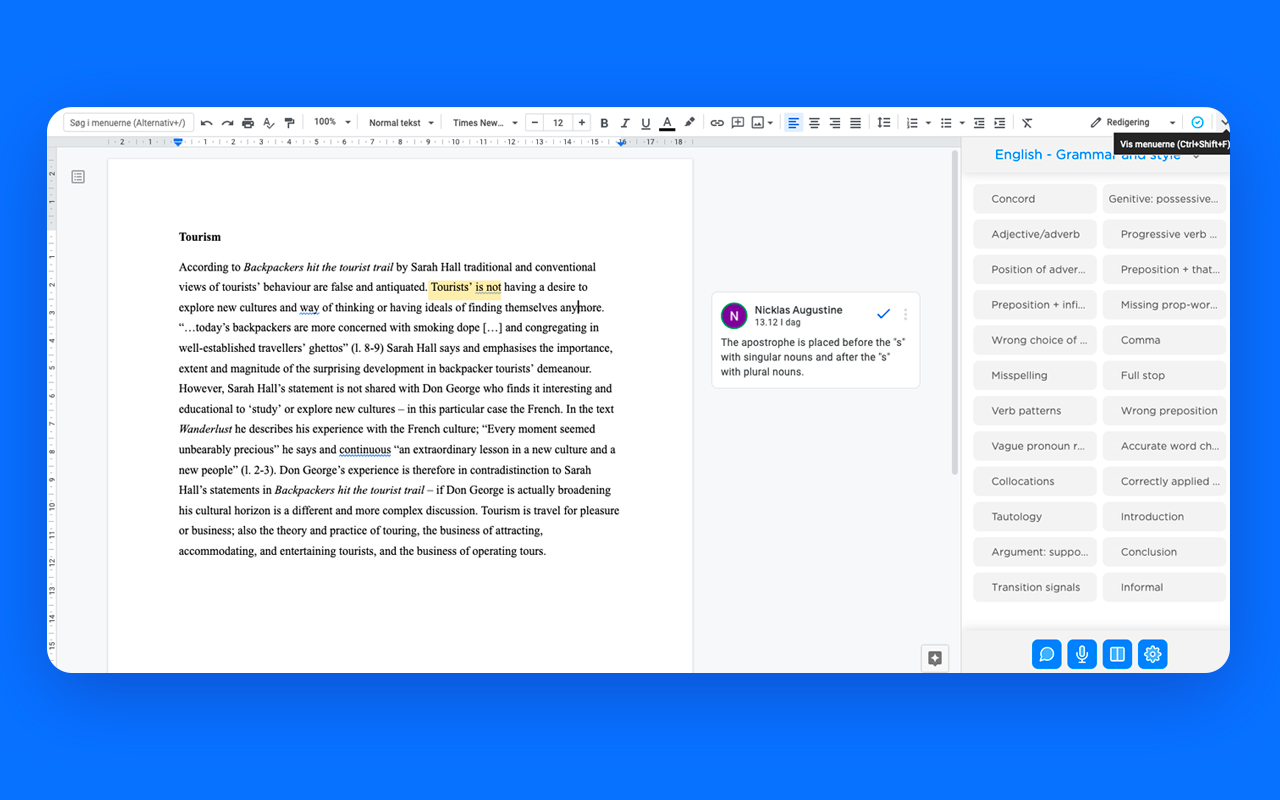Screen dimensions: 1280x800
Task: Open the sidebar's book panel button
Action: (x=1117, y=654)
